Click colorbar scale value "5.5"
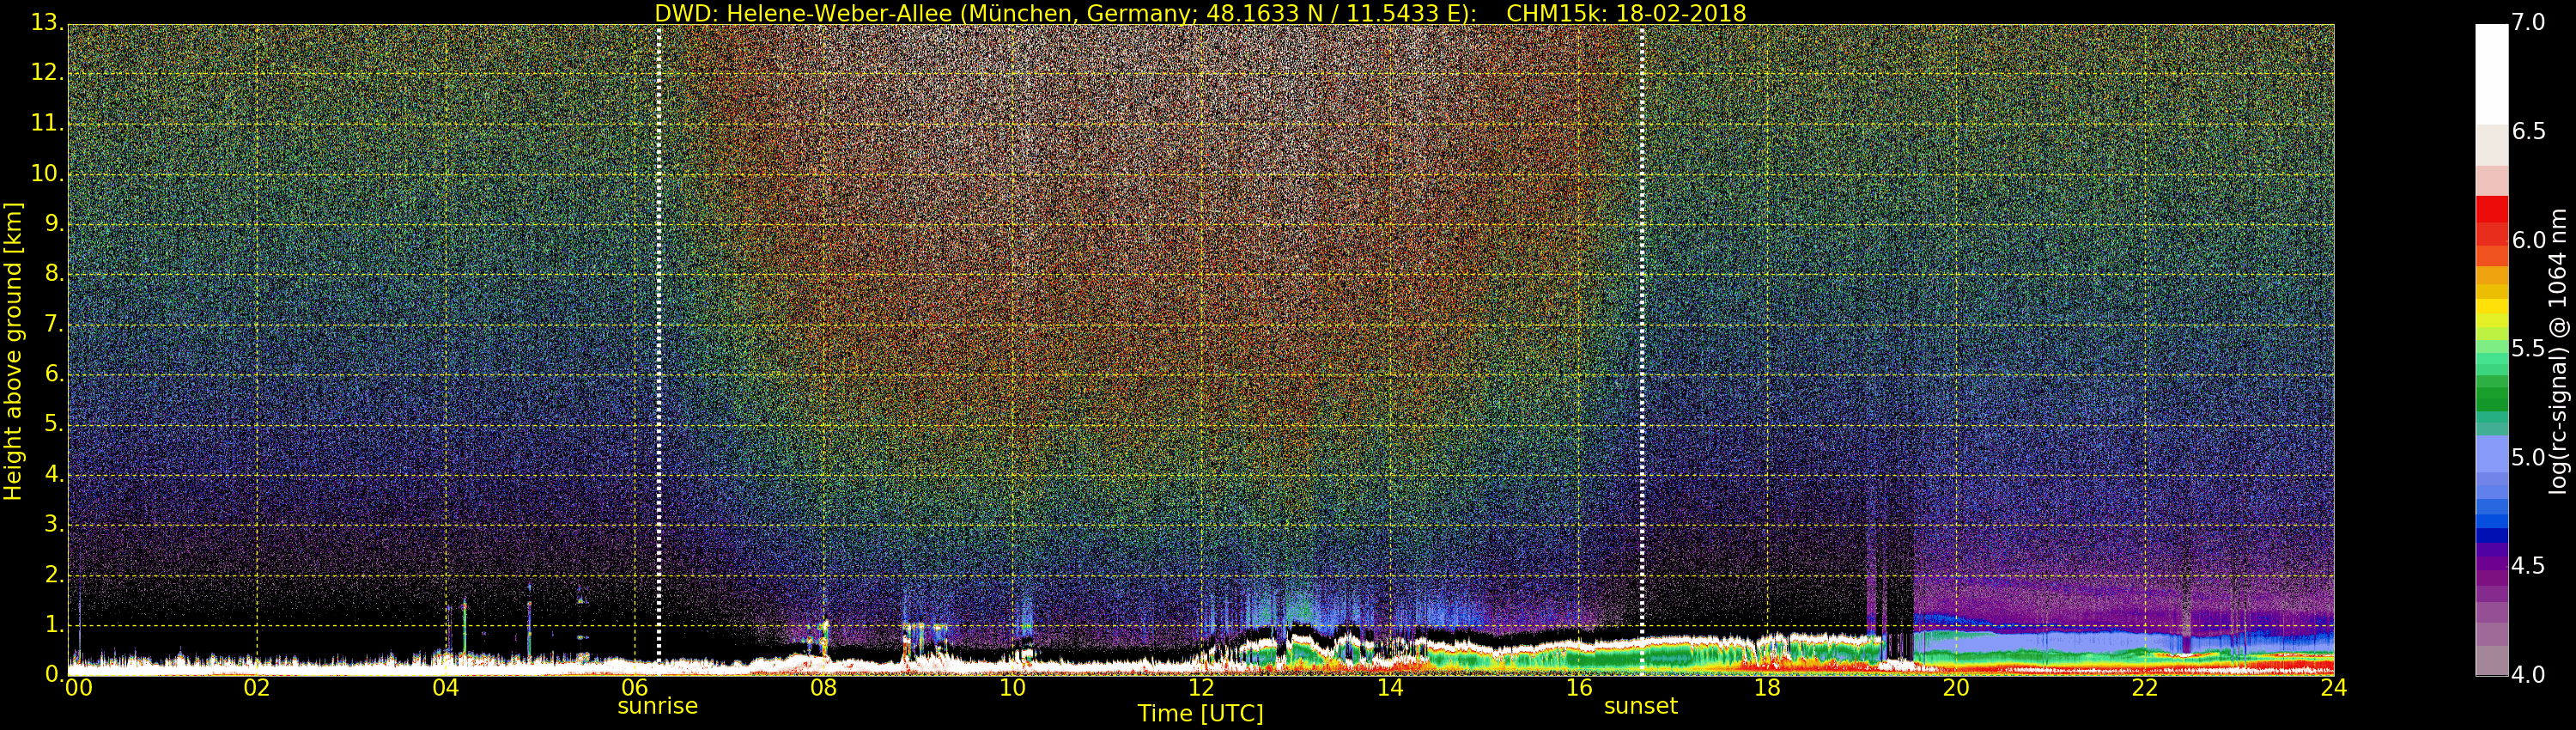Image resolution: width=2576 pixels, height=730 pixels. pyautogui.click(x=2529, y=349)
